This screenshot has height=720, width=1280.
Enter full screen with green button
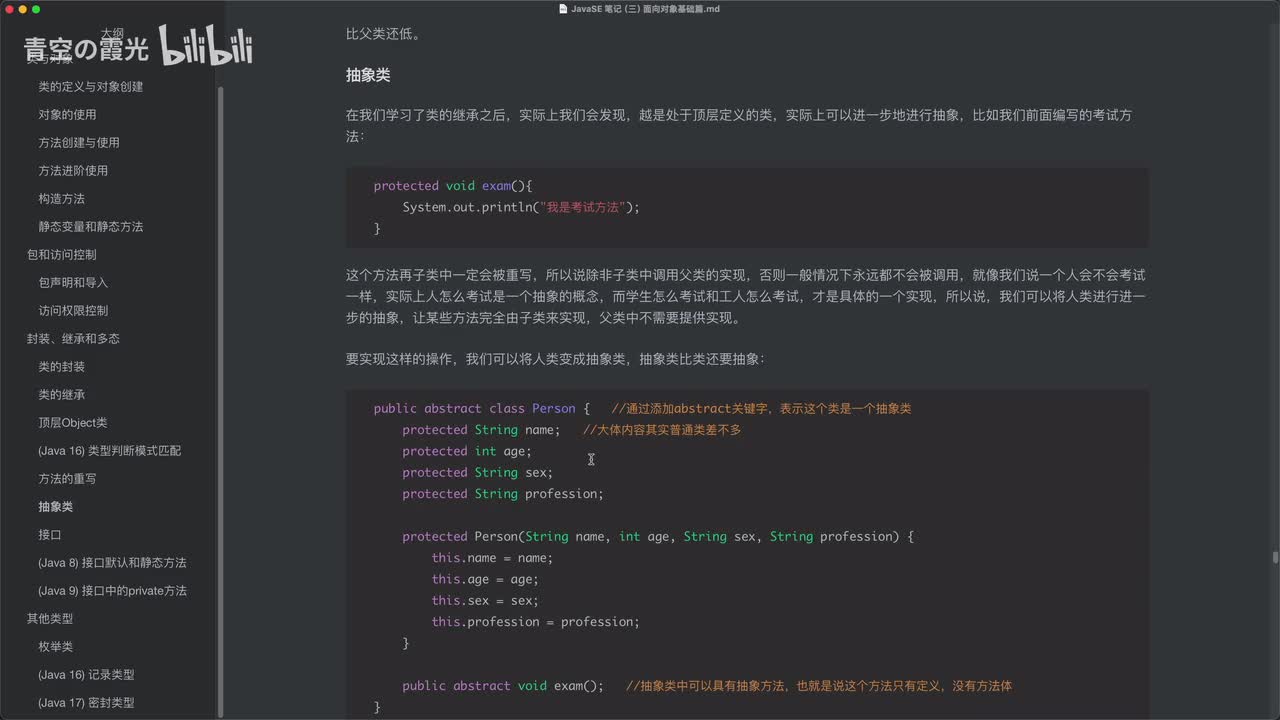click(36, 9)
